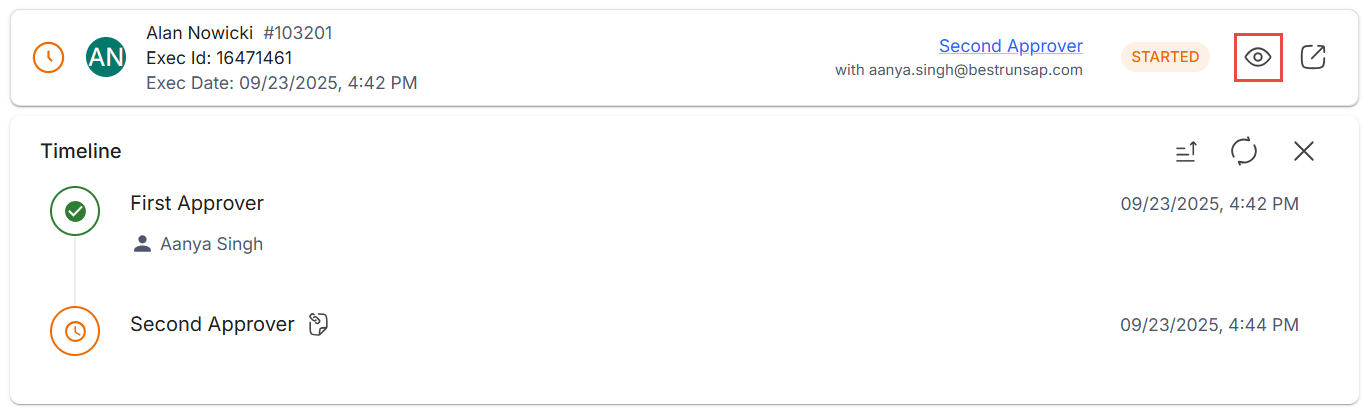Image resolution: width=1371 pixels, height=411 pixels.
Task: Open the Second Approver link
Action: point(1010,46)
